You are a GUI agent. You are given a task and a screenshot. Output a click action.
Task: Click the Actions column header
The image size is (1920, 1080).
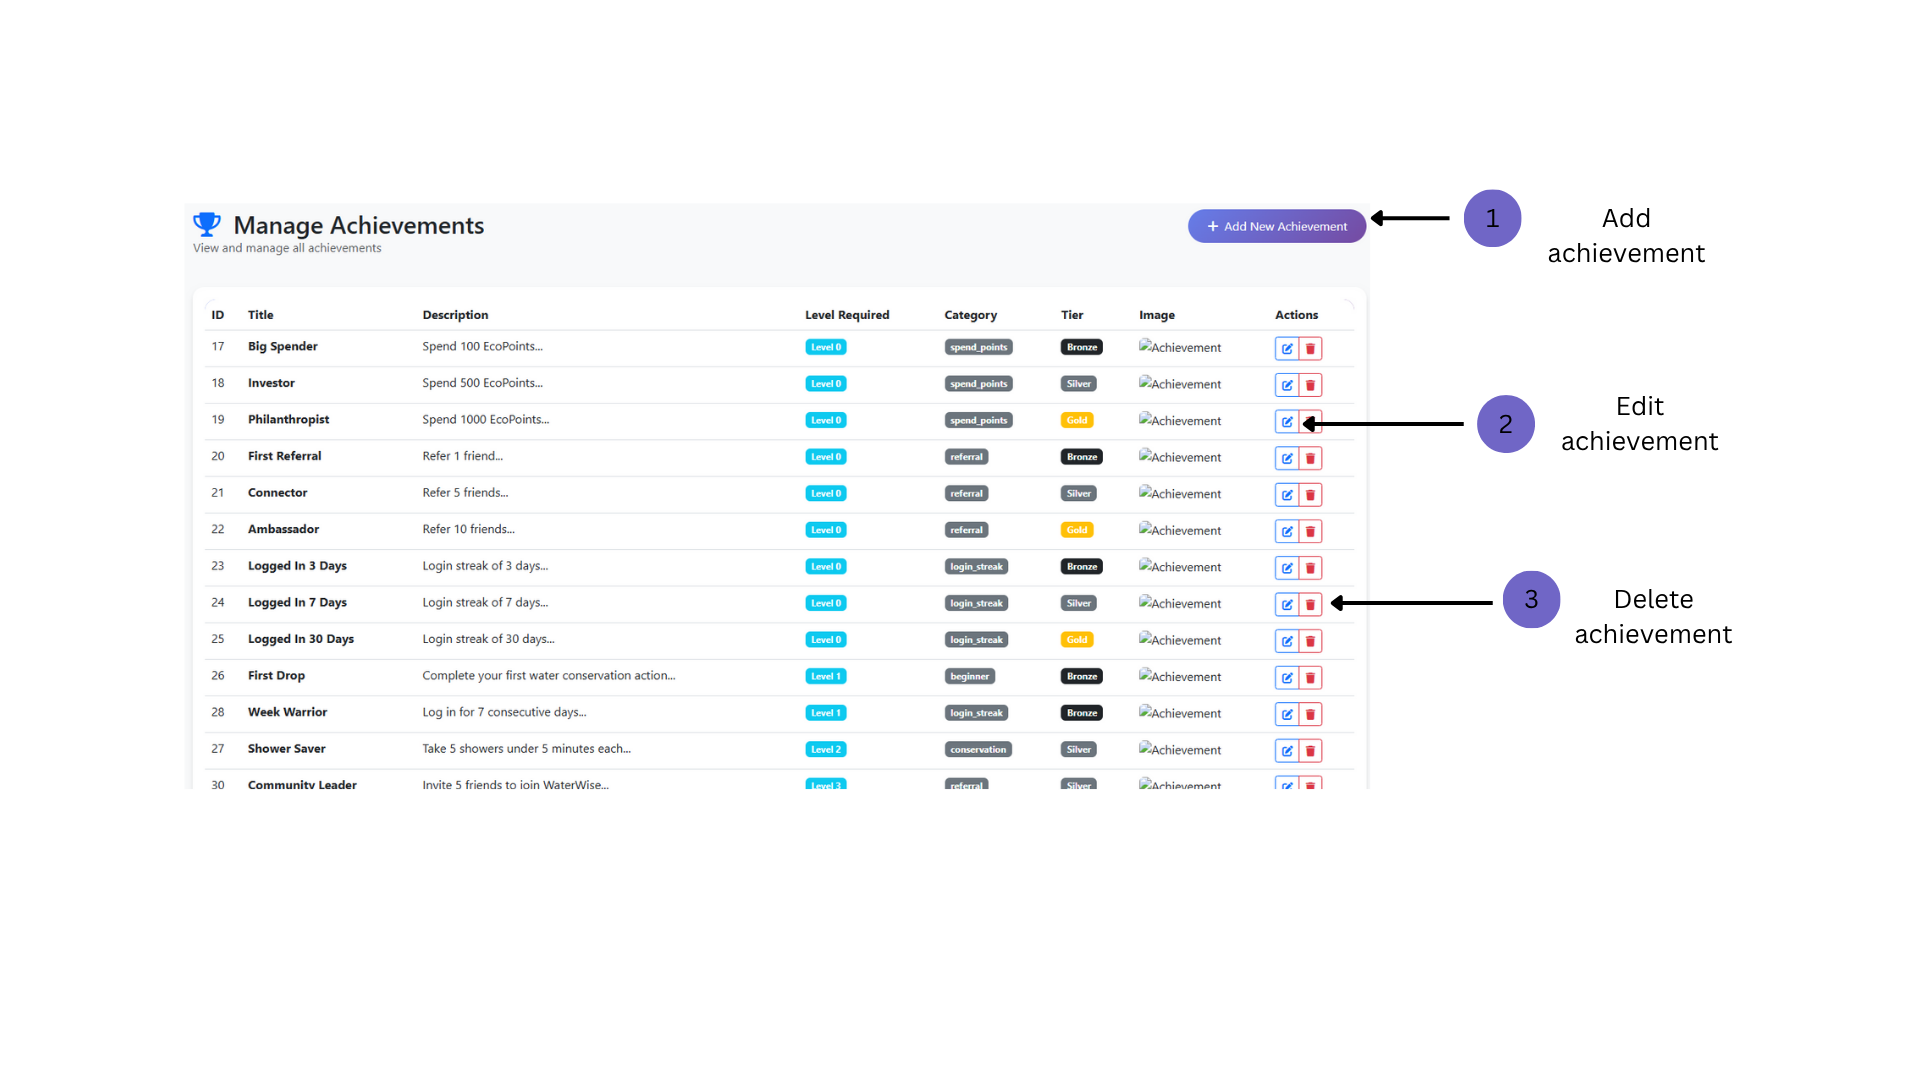[x=1296, y=315]
